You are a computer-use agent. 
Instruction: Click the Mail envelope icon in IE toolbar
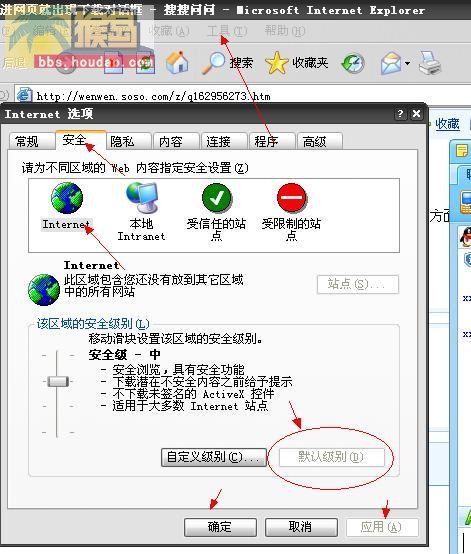click(391, 63)
